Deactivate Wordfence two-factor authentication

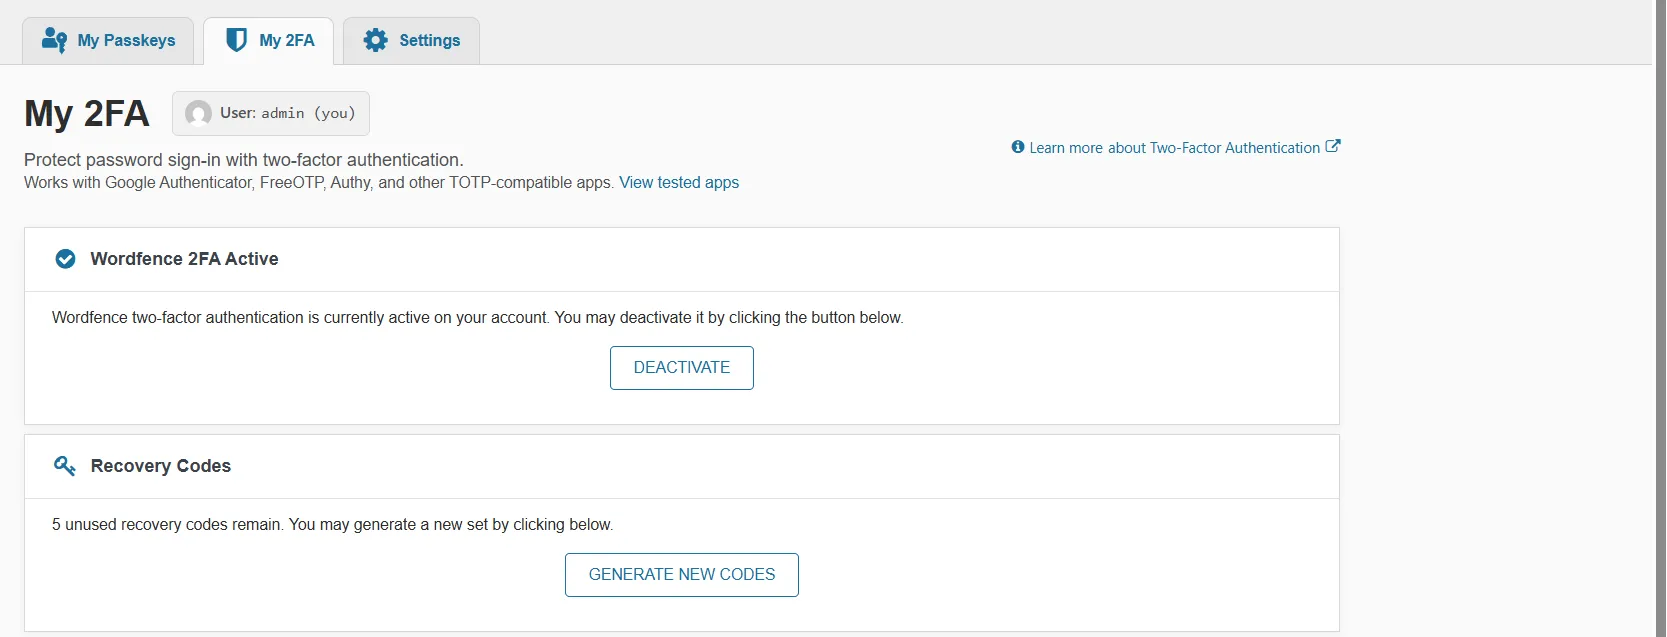pos(682,368)
